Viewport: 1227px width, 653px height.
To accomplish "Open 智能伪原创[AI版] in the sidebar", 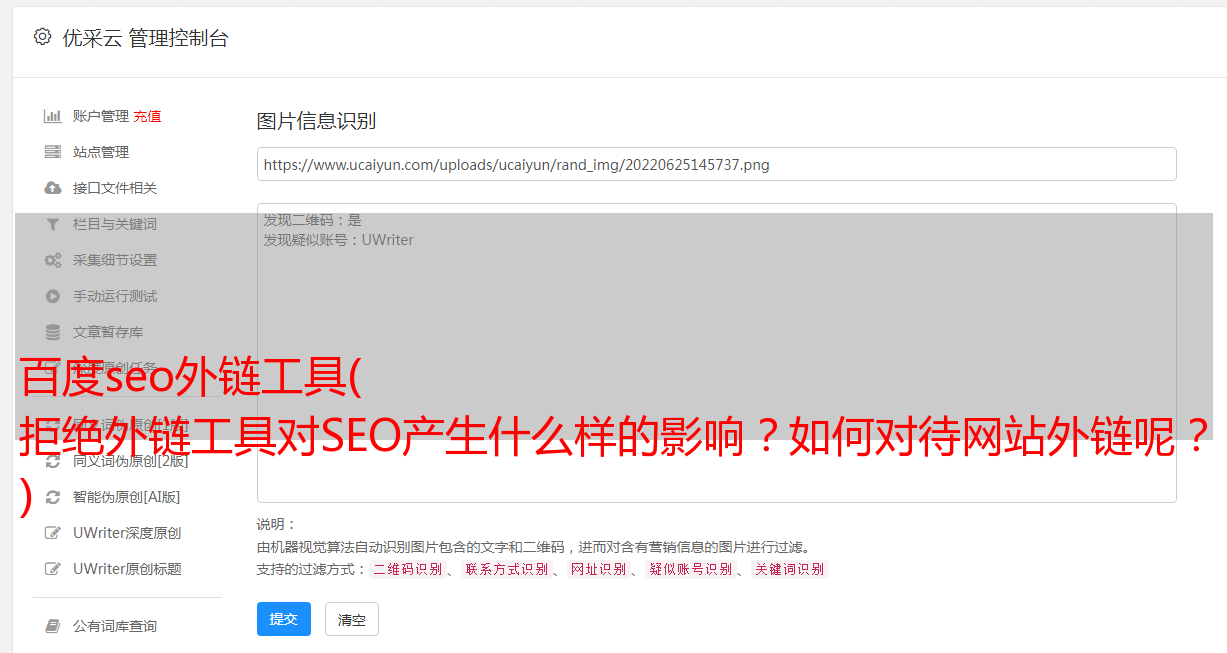I will [126, 497].
